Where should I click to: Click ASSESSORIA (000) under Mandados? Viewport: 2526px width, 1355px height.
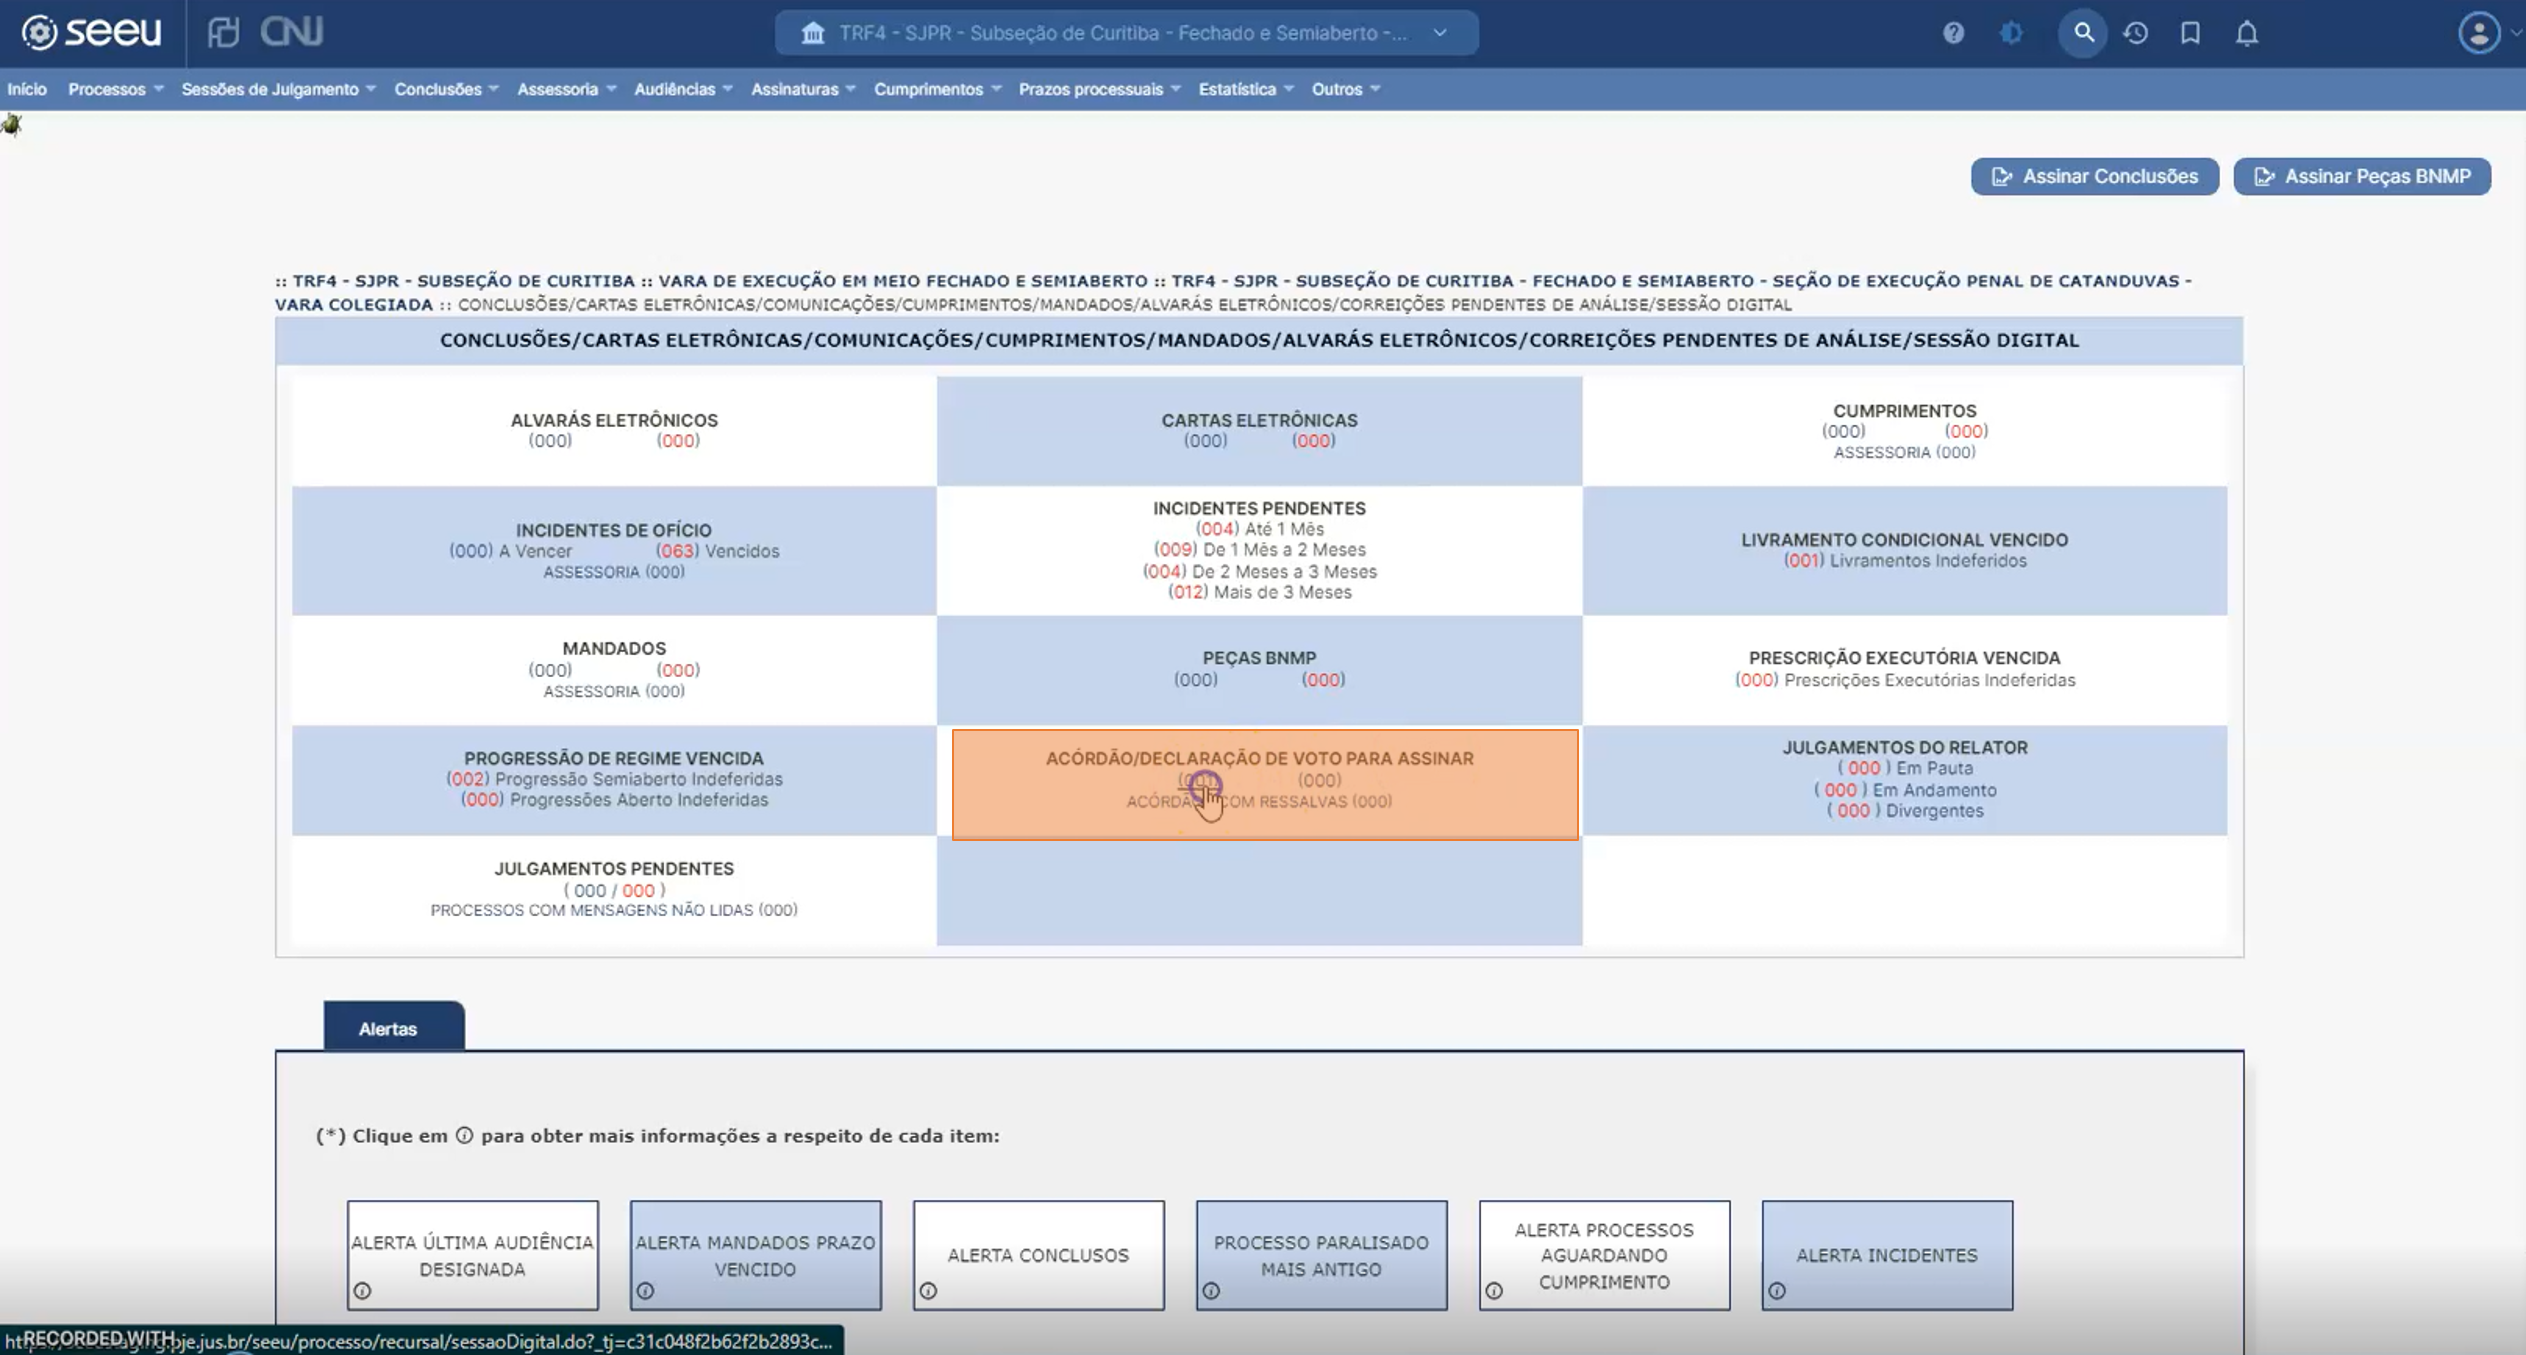[614, 691]
